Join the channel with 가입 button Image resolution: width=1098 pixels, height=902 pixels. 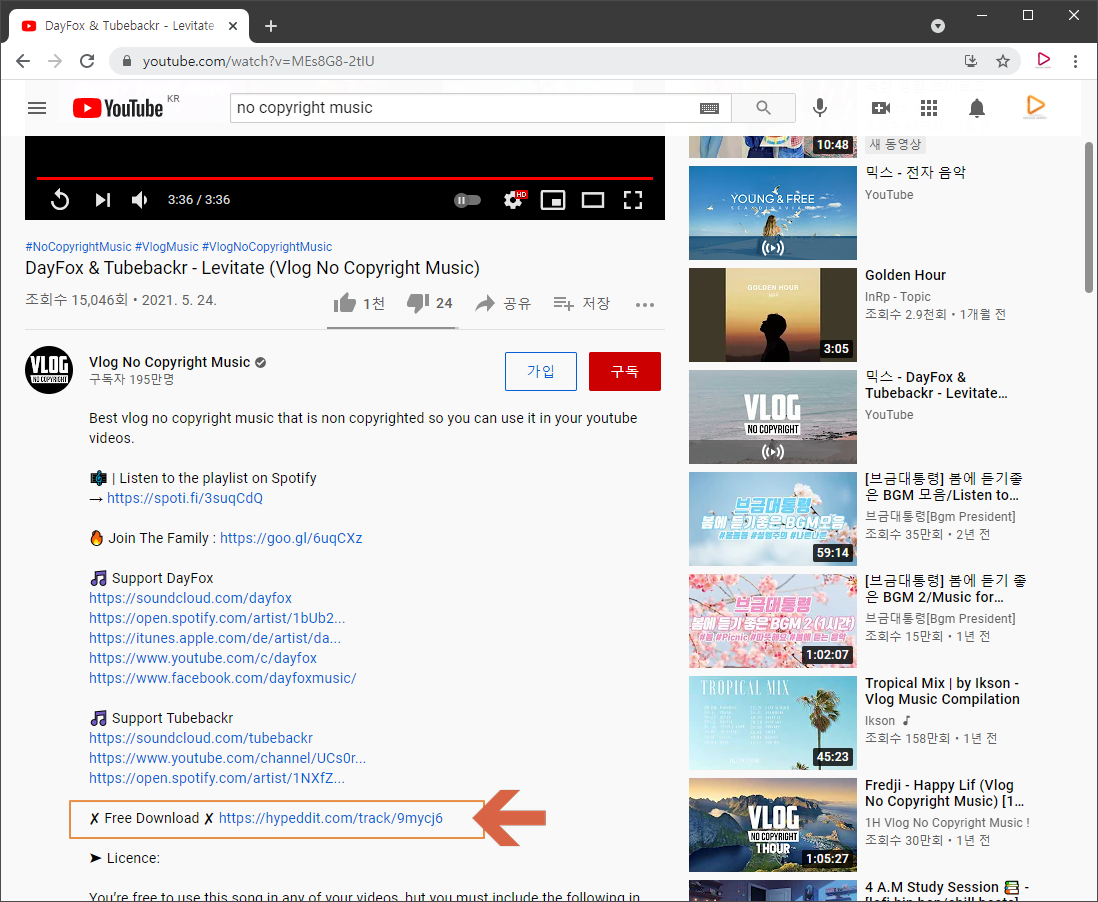[x=541, y=371]
